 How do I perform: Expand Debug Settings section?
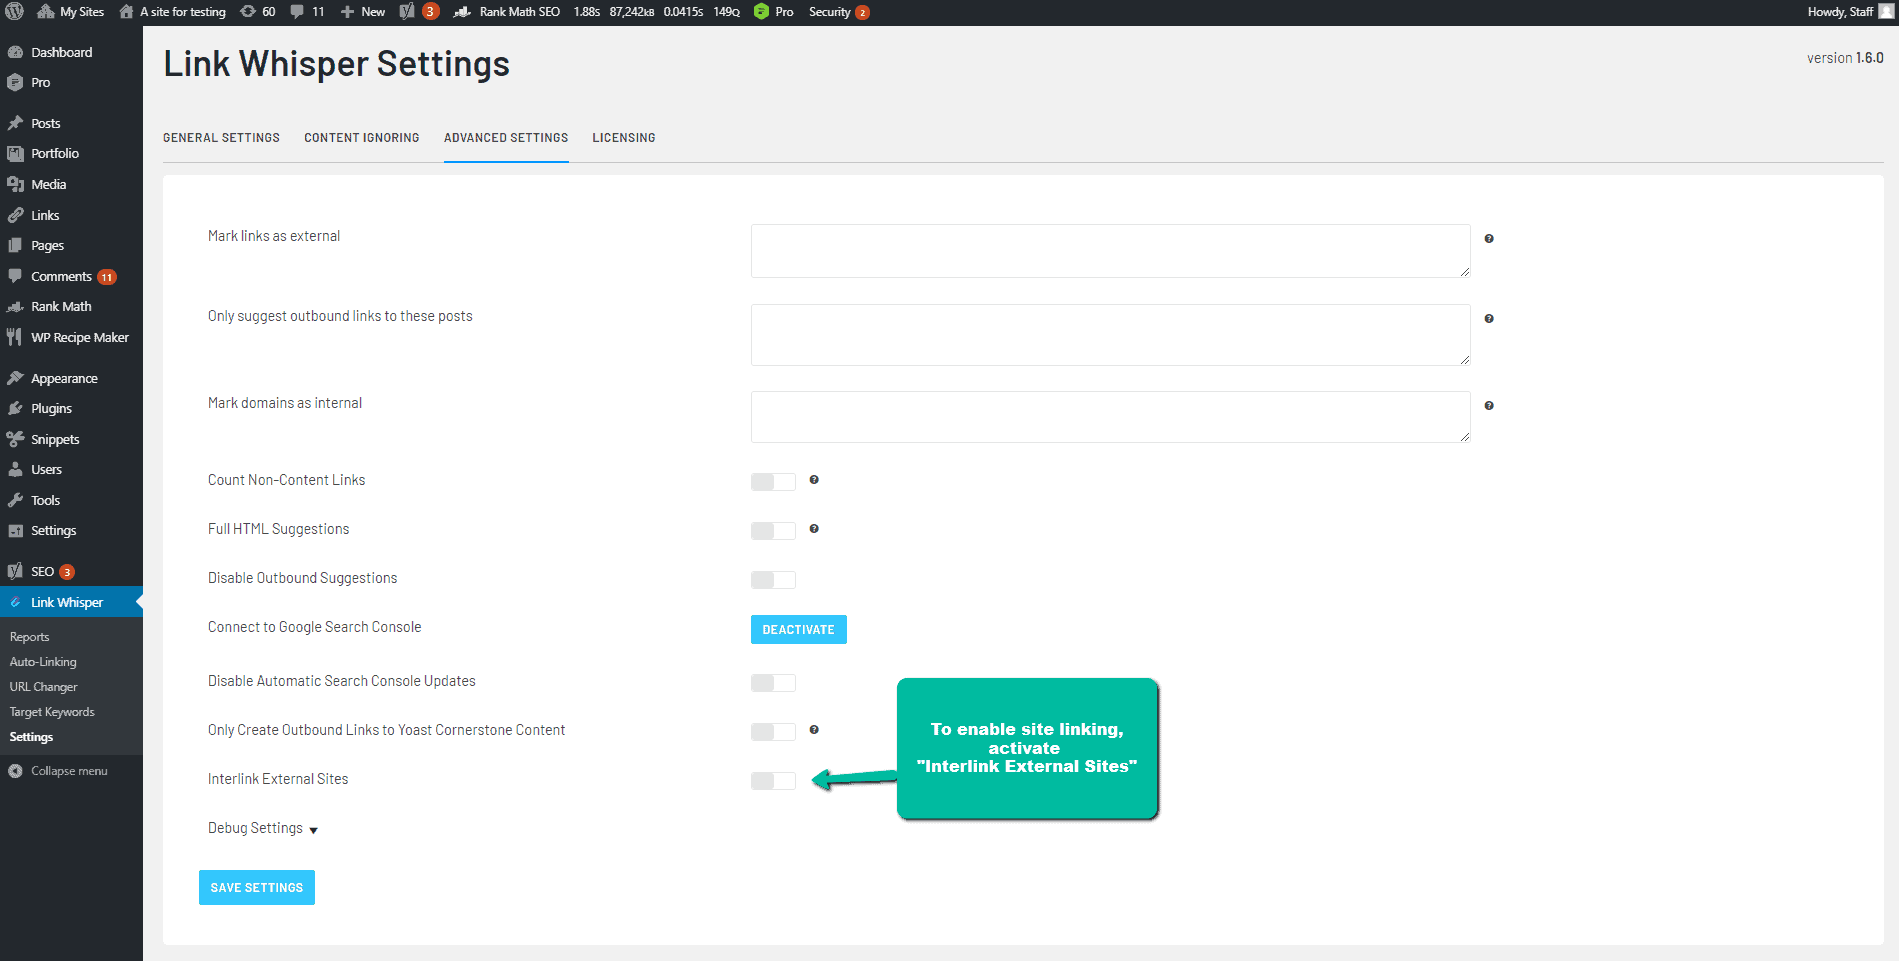[x=263, y=829]
